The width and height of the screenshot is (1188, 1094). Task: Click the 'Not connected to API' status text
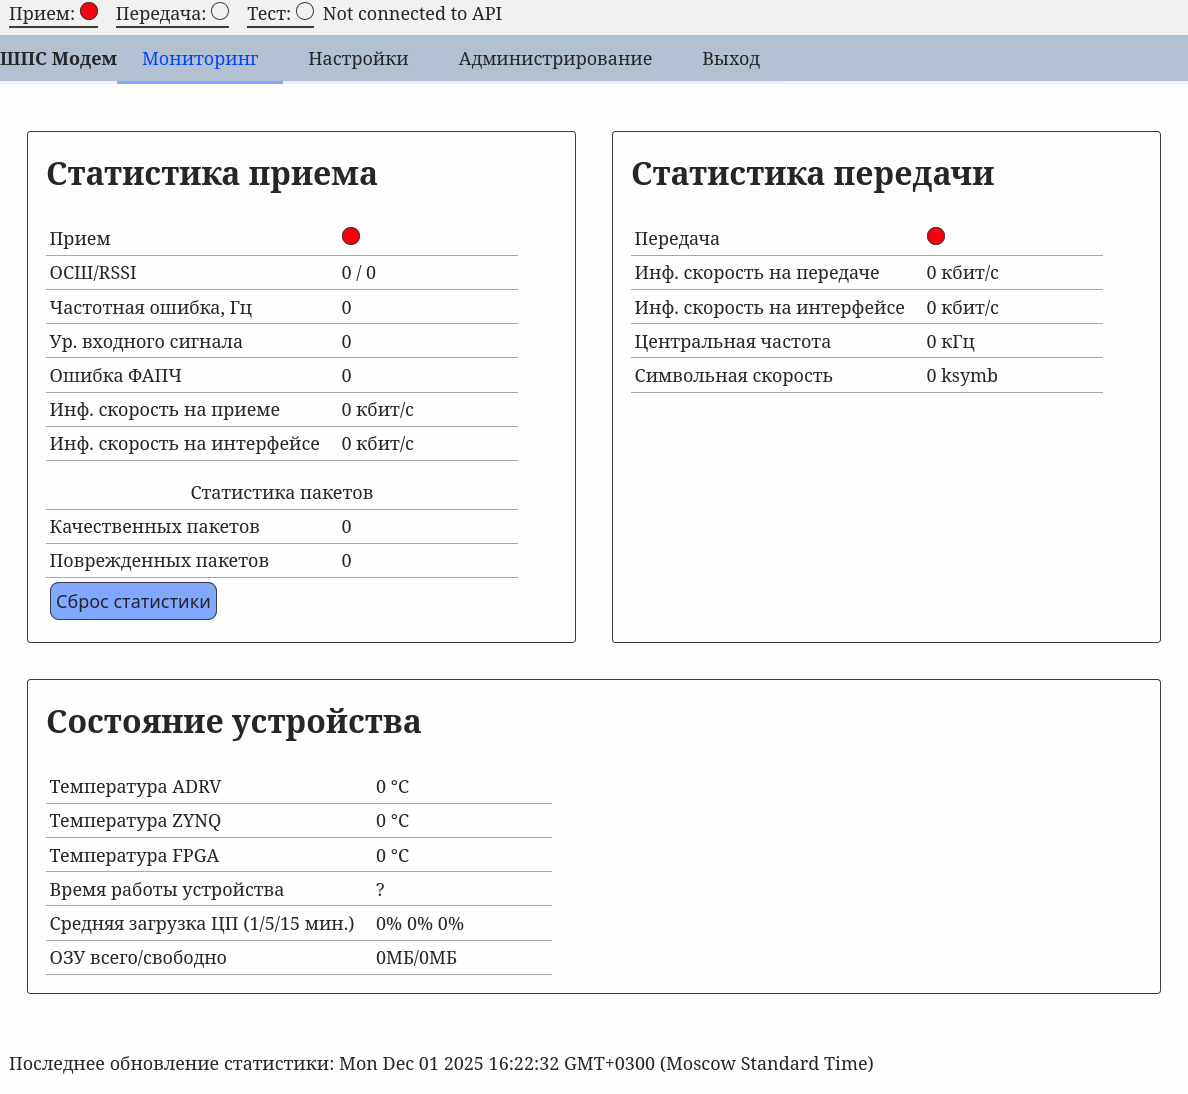pyautogui.click(x=412, y=14)
